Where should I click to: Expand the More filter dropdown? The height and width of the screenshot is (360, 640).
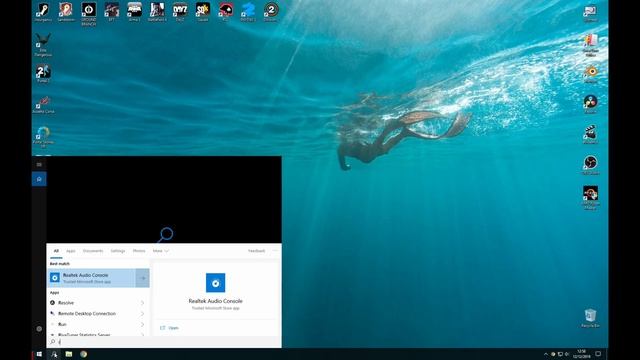[160, 251]
